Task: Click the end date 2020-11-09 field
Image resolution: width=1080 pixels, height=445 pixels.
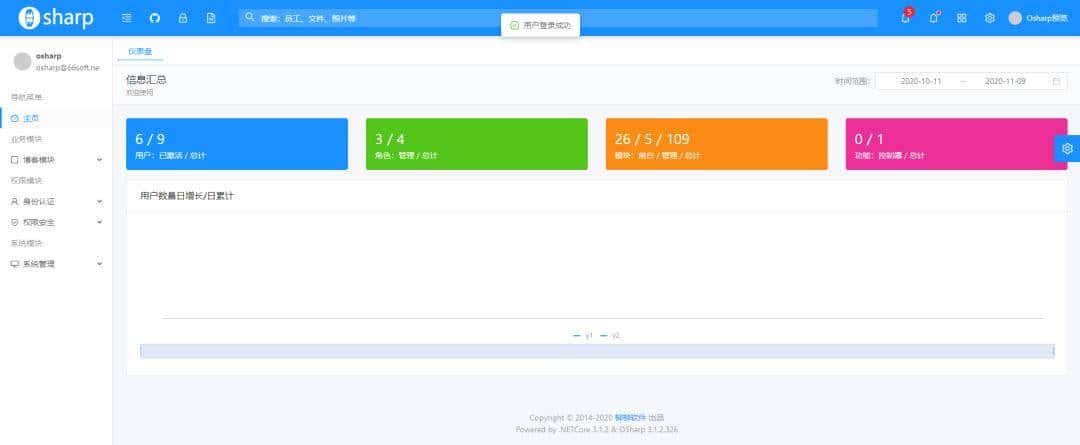Action: 1005,81
